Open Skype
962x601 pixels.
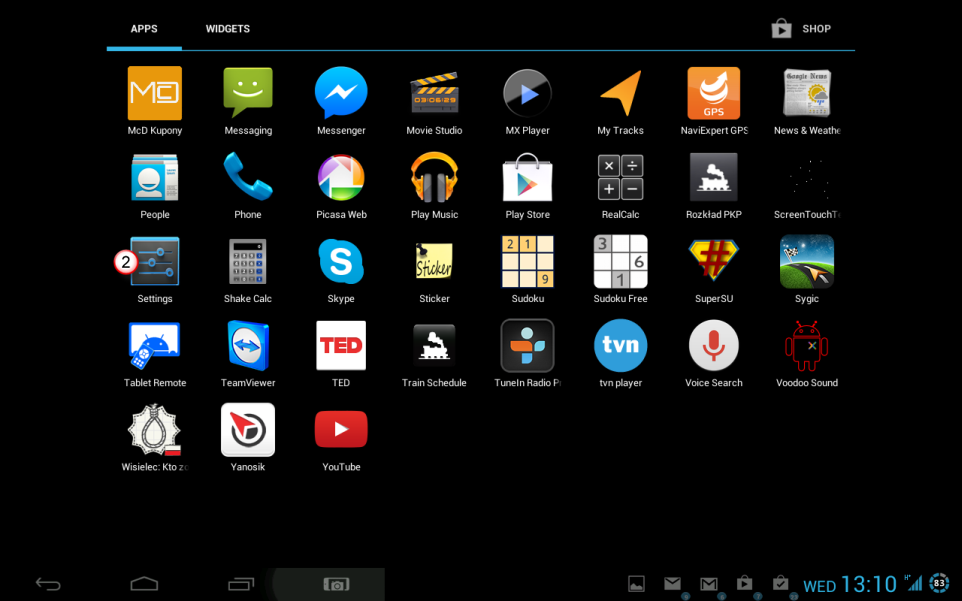(x=341, y=262)
